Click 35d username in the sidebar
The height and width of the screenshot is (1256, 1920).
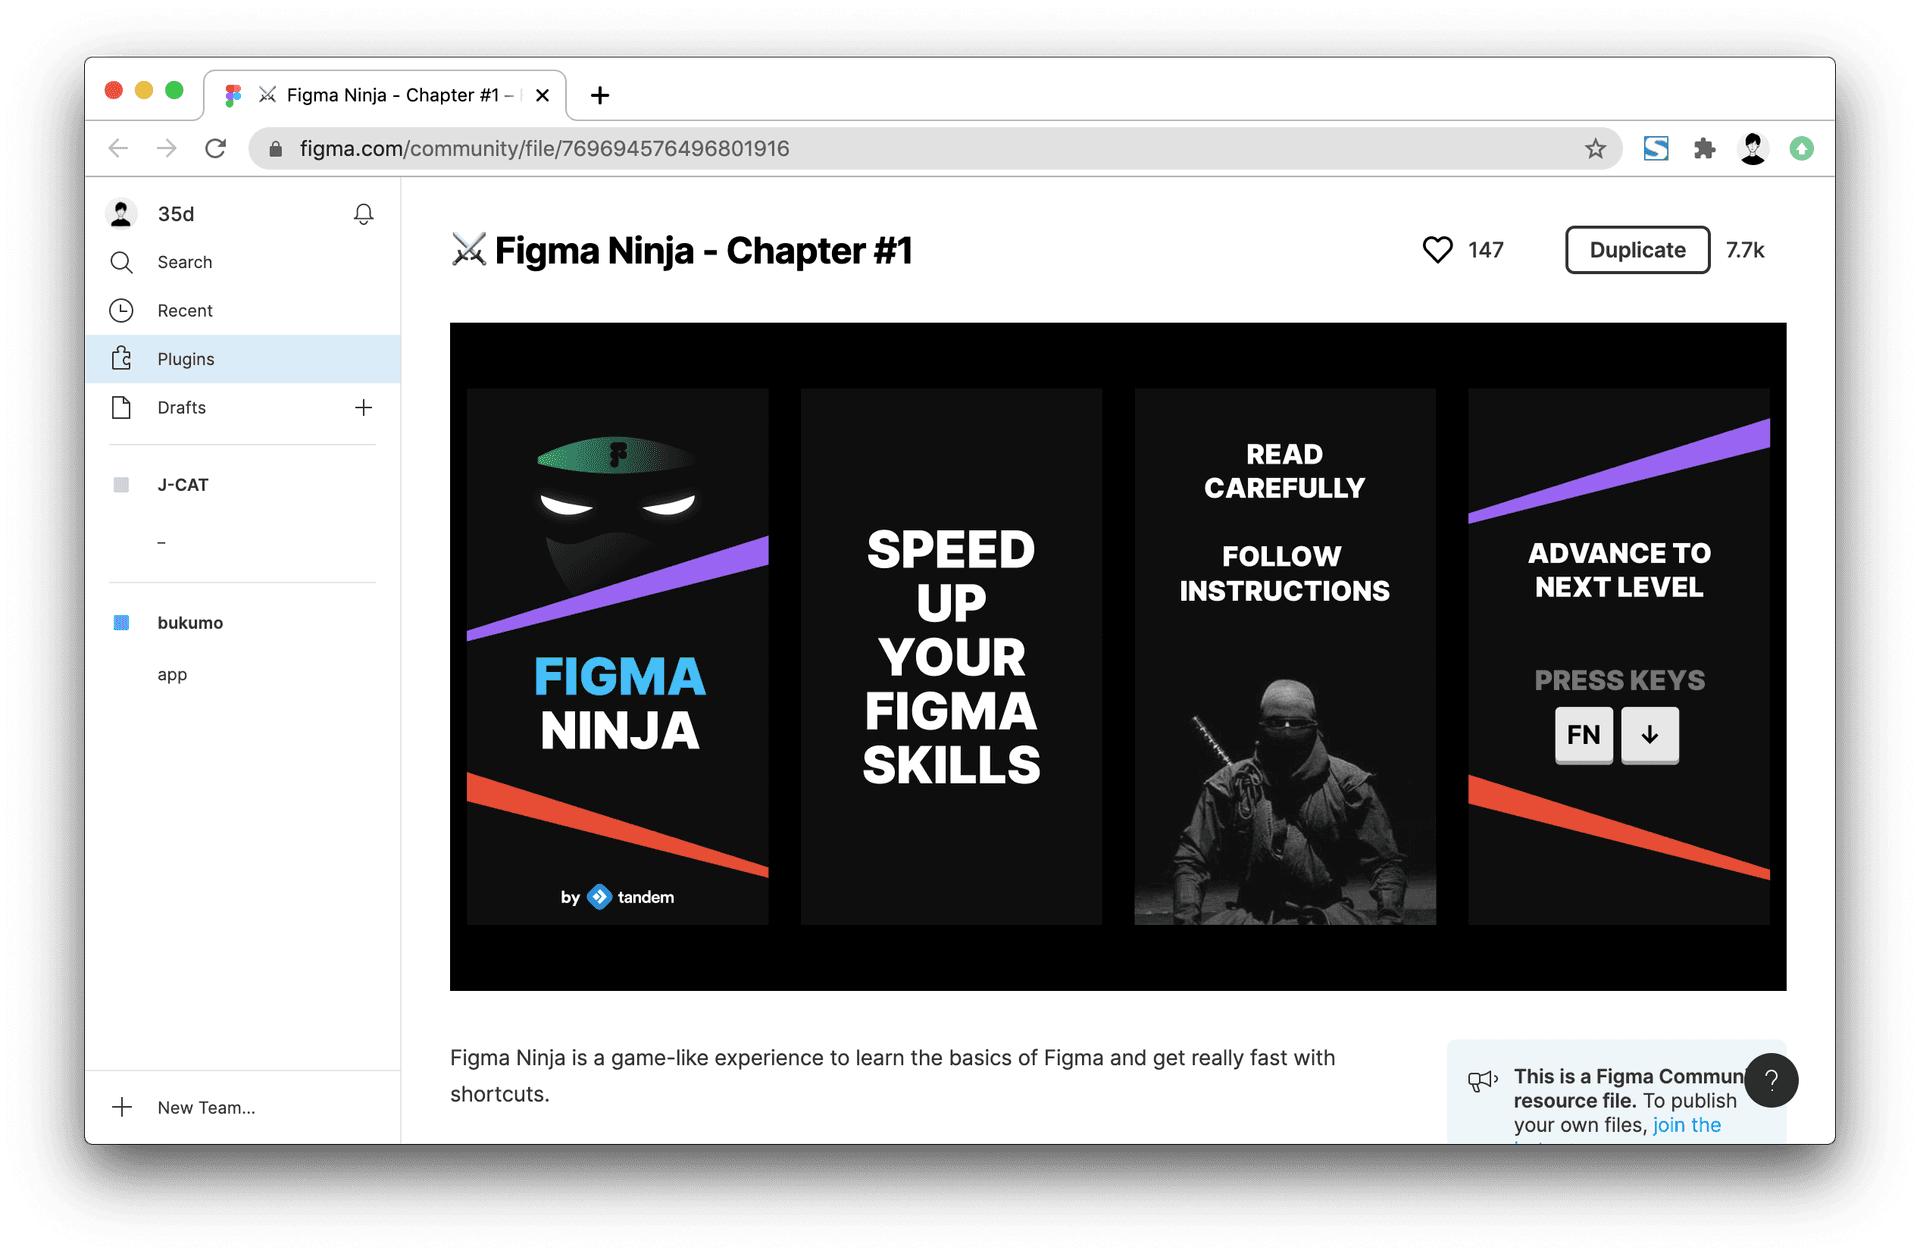176,214
